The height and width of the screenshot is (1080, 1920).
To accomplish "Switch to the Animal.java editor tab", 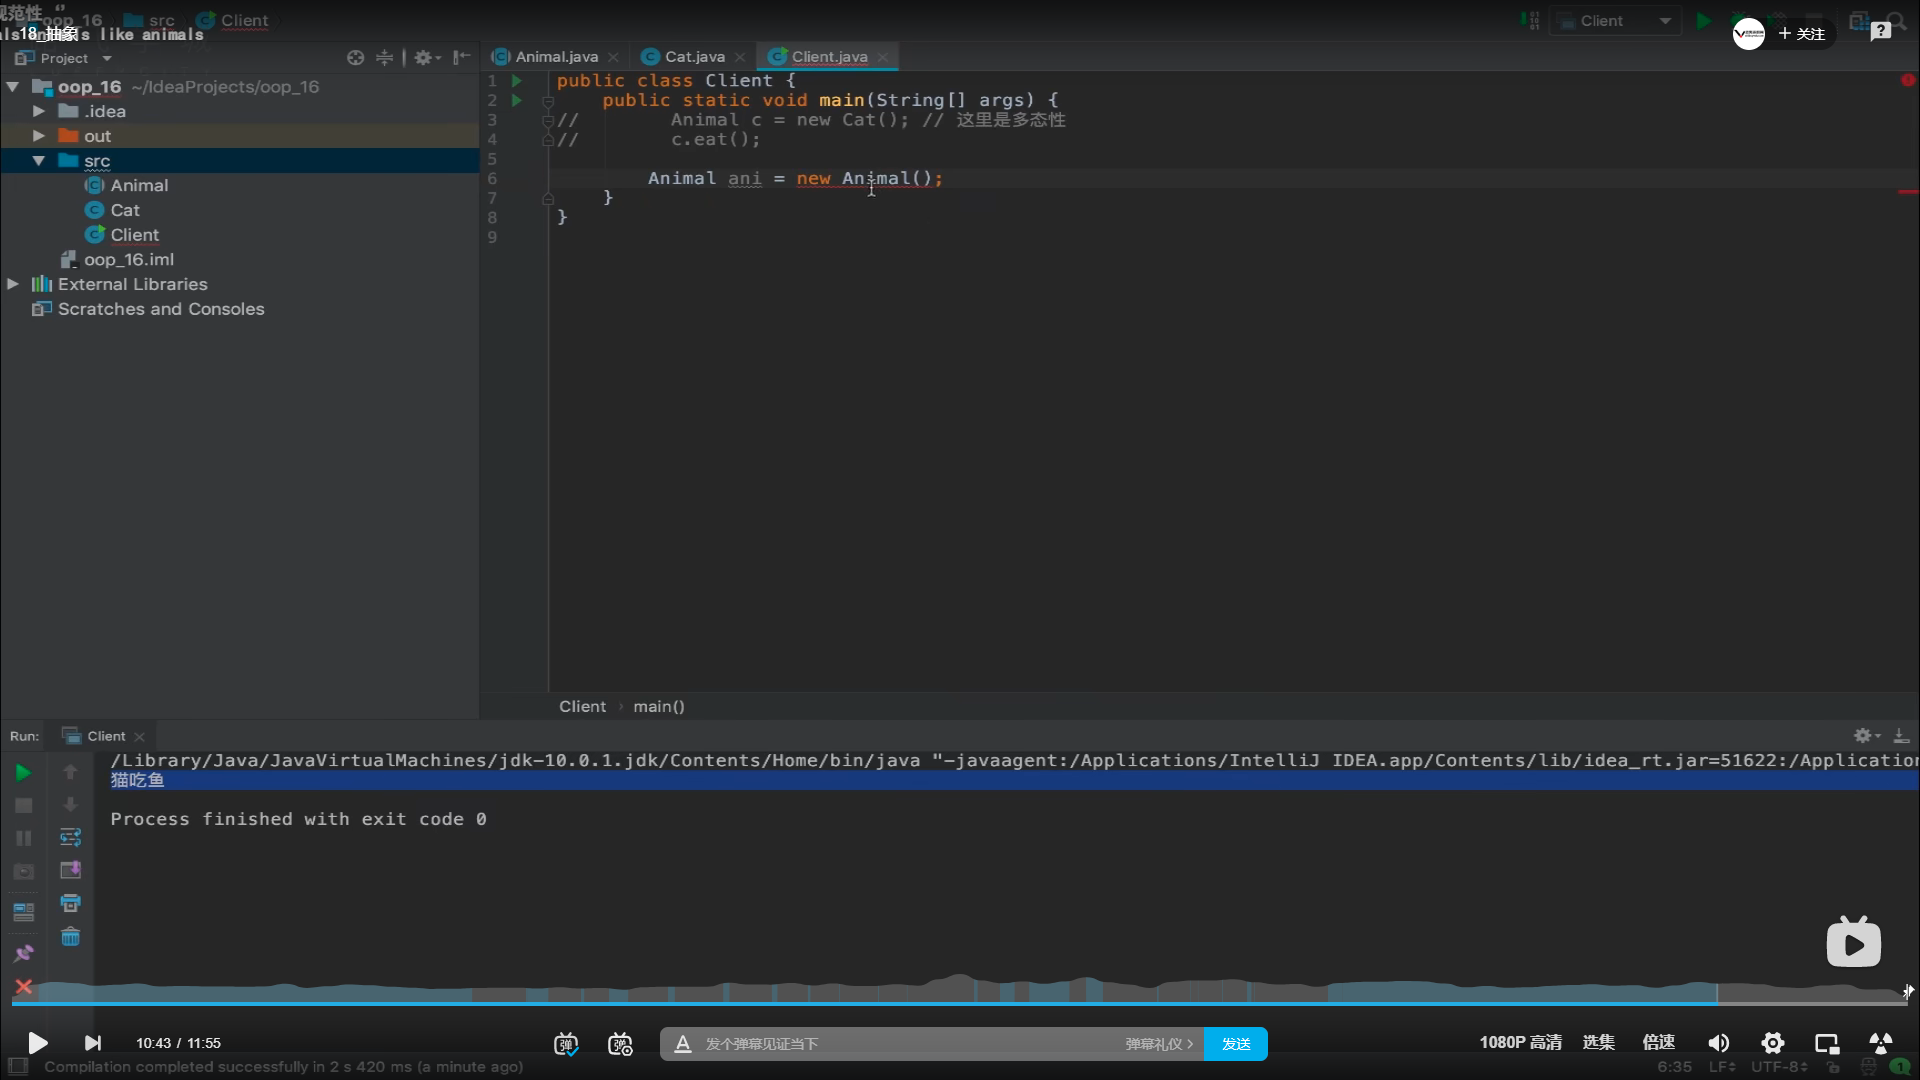I will pos(556,57).
